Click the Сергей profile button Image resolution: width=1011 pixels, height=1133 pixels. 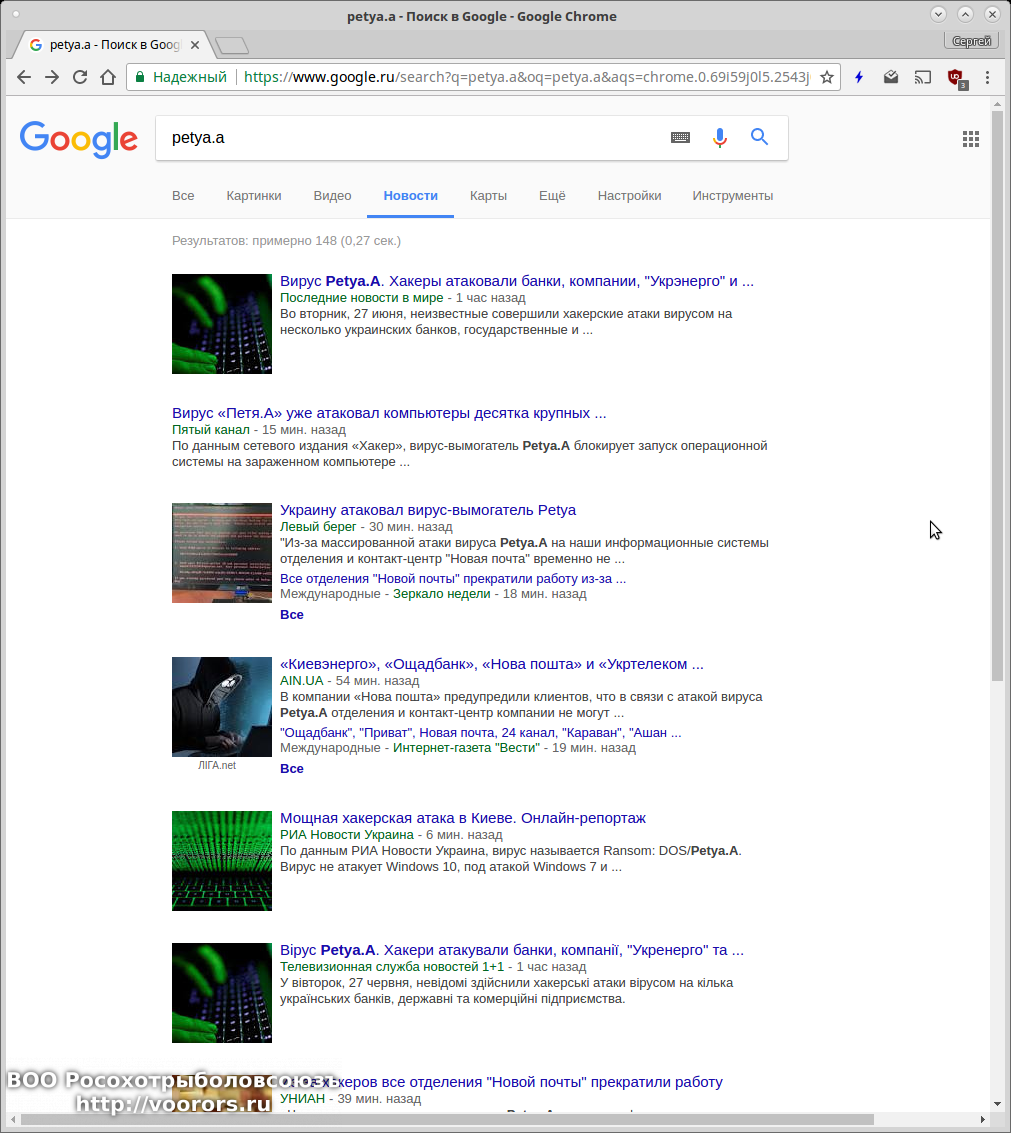pos(971,41)
